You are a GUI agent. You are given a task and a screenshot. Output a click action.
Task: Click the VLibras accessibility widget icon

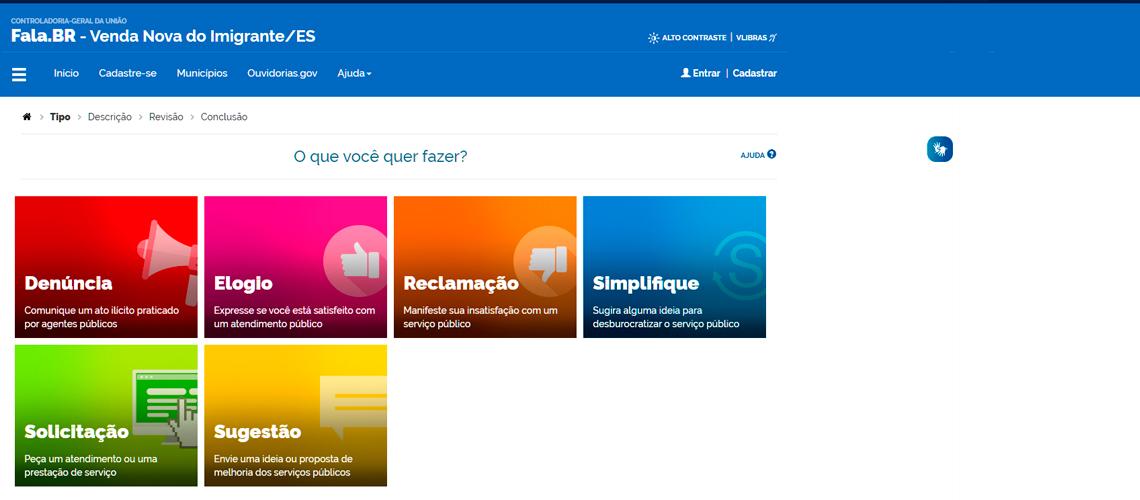point(939,149)
